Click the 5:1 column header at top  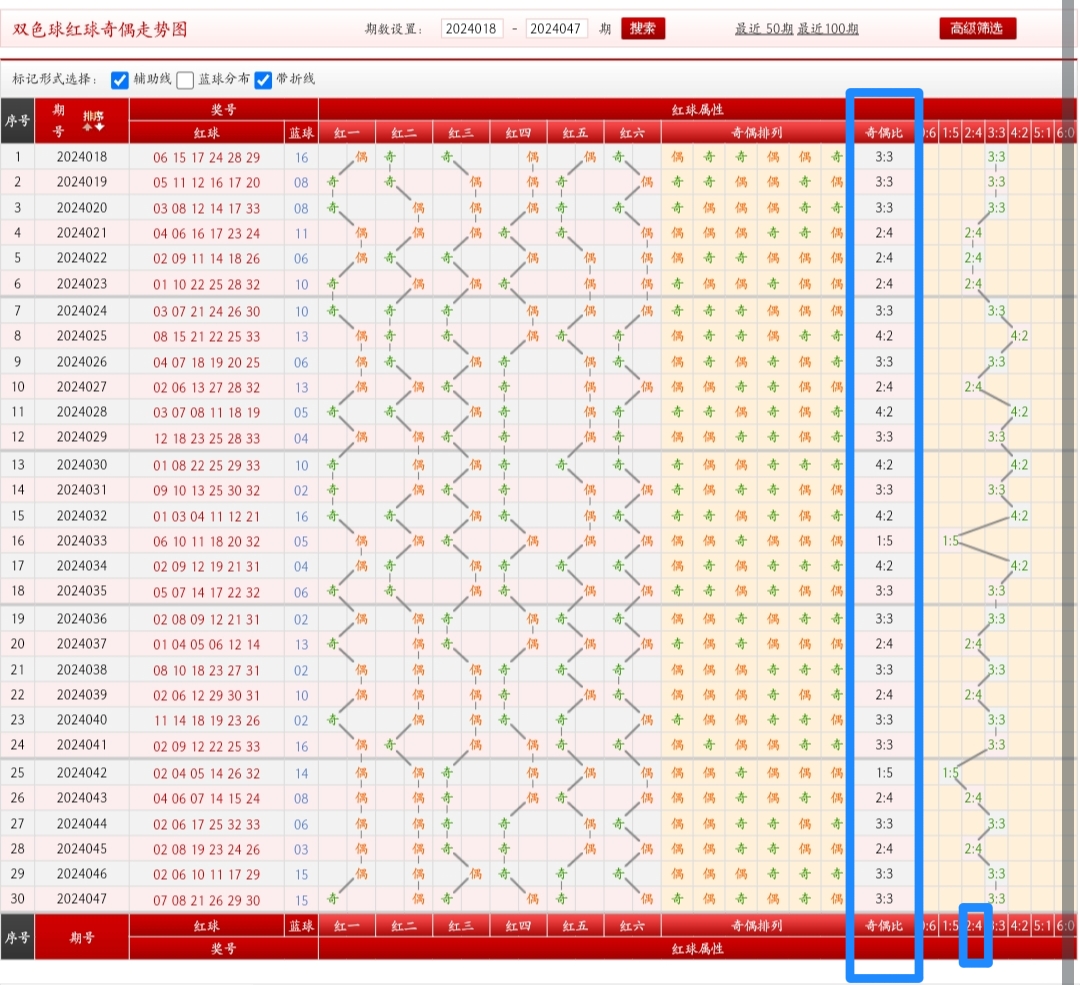click(1042, 133)
